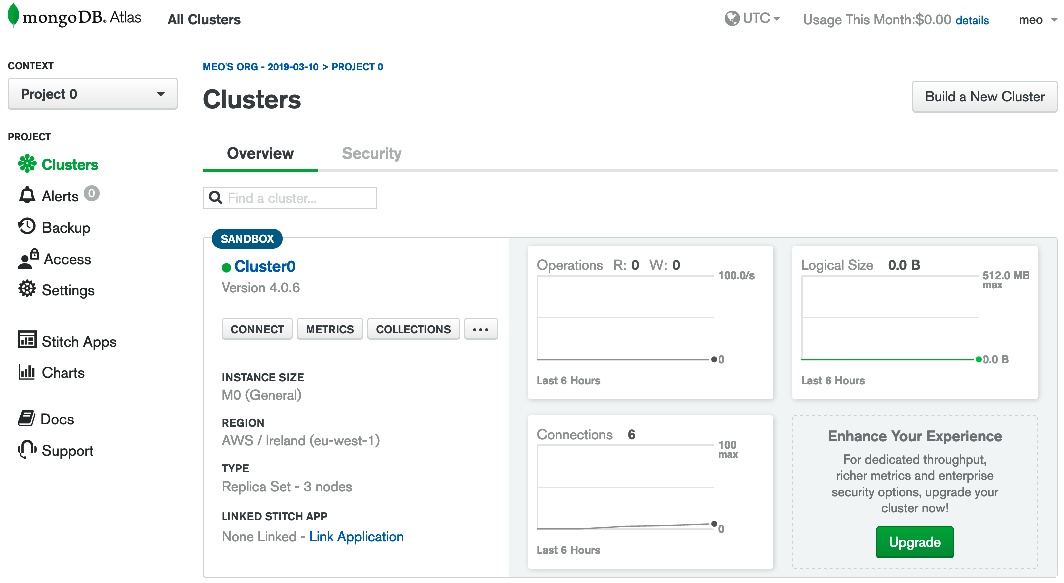Click the AWS / Ireland (eu-west-1) region text

point(301,440)
